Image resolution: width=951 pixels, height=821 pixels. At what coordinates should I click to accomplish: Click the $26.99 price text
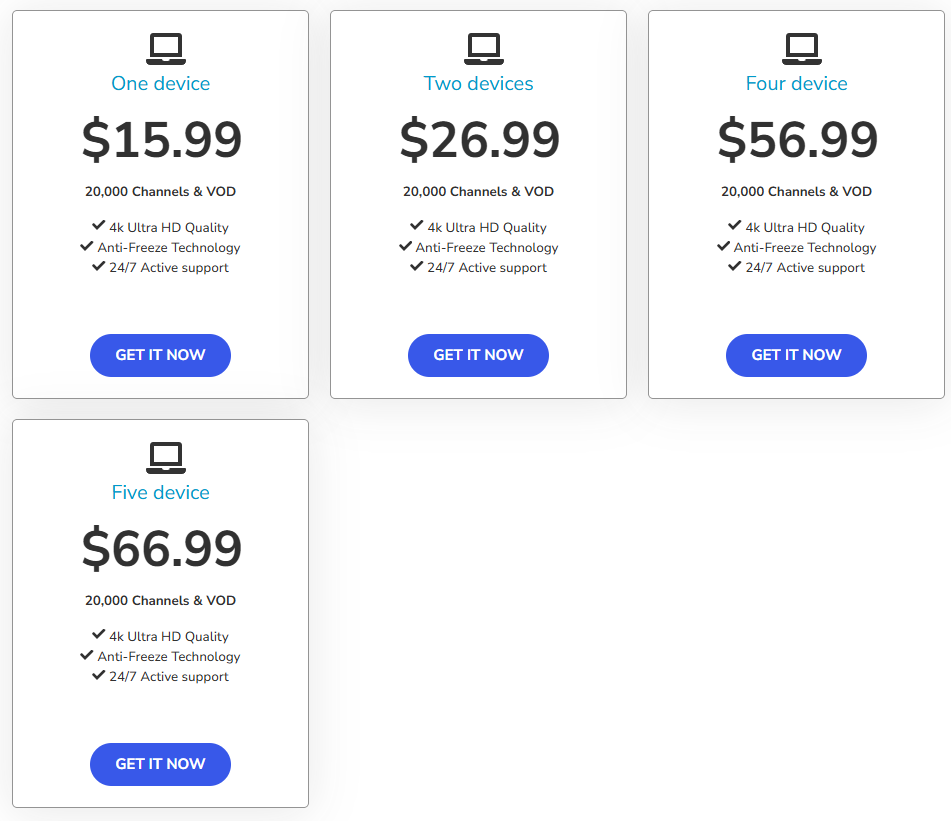pyautogui.click(x=480, y=140)
